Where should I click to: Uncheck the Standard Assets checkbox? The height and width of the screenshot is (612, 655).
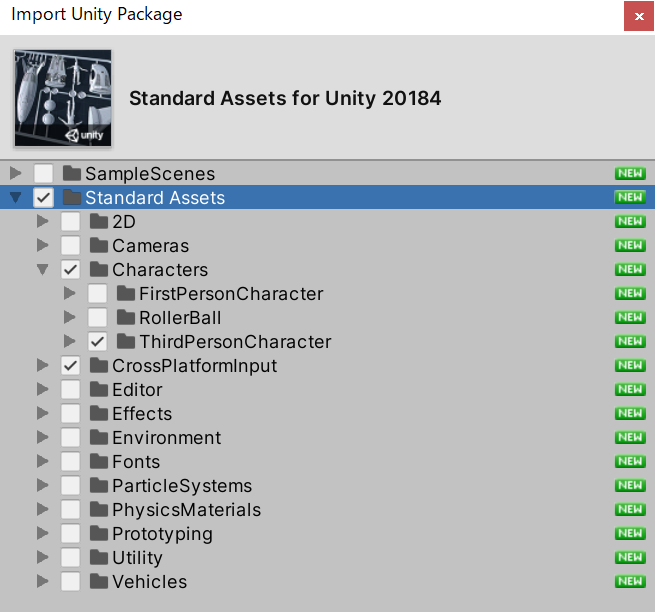[x=43, y=197]
